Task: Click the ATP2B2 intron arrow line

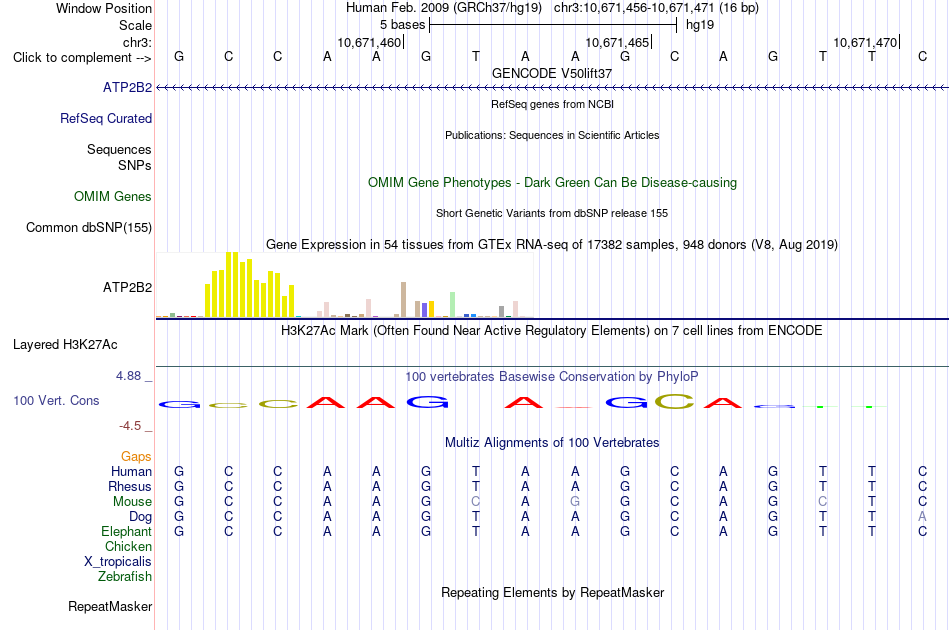Action: tap(552, 88)
